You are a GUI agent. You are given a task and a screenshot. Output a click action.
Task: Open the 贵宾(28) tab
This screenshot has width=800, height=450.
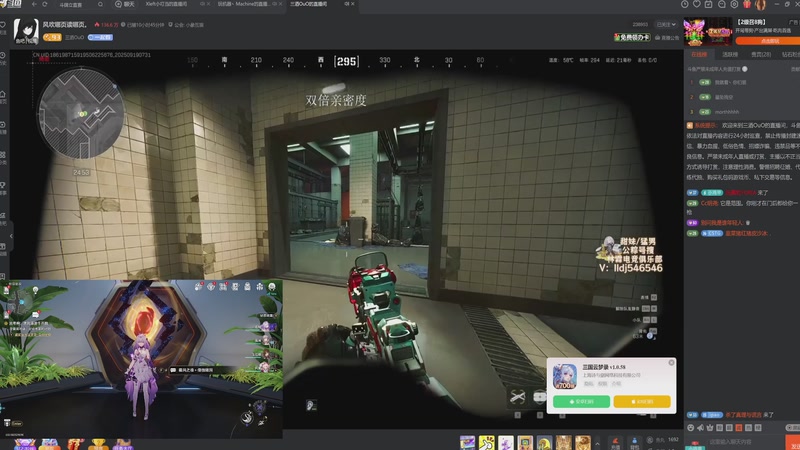coord(761,55)
